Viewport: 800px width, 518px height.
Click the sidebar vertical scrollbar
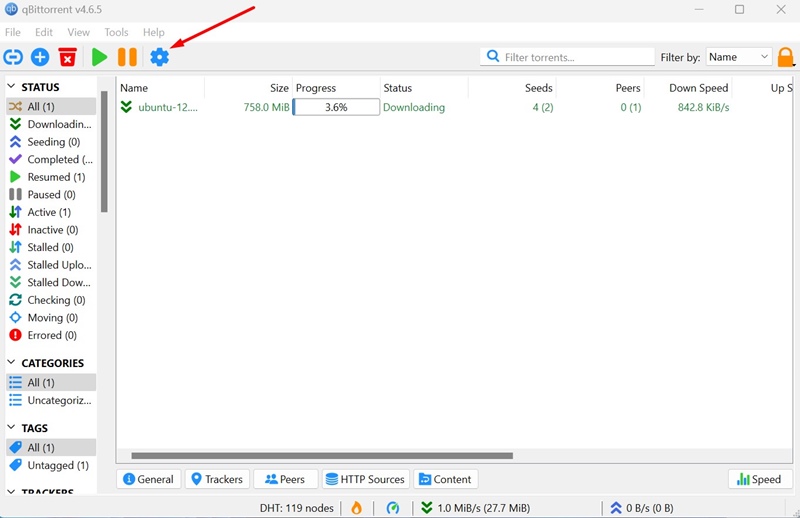click(x=104, y=152)
